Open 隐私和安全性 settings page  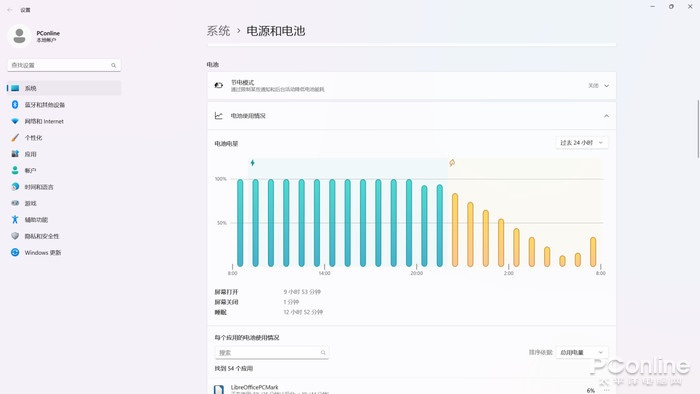64,236
